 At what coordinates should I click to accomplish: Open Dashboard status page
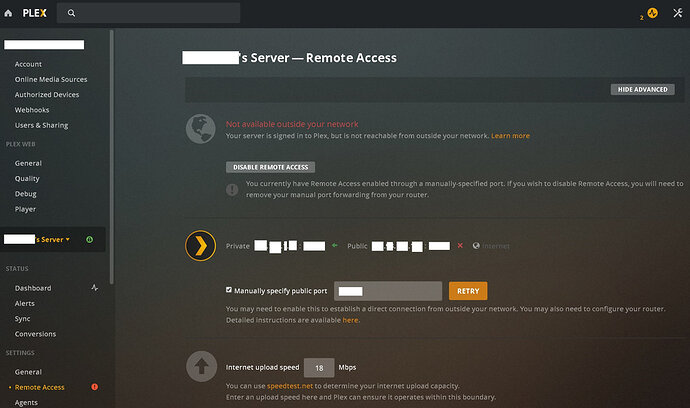tap(33, 288)
